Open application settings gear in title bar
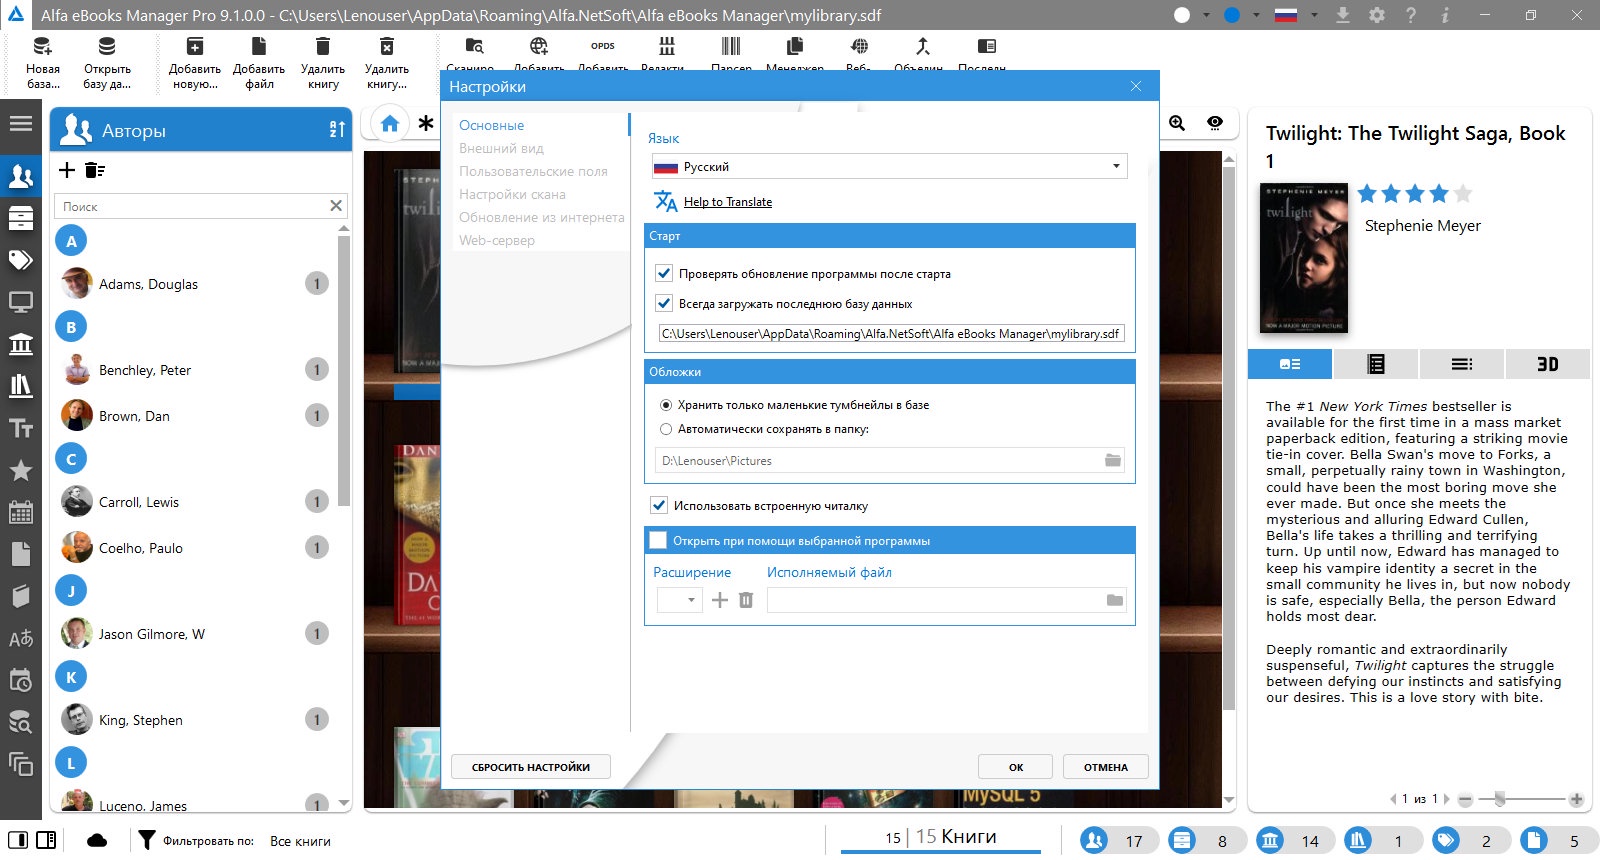The image size is (1600, 860). point(1377,15)
